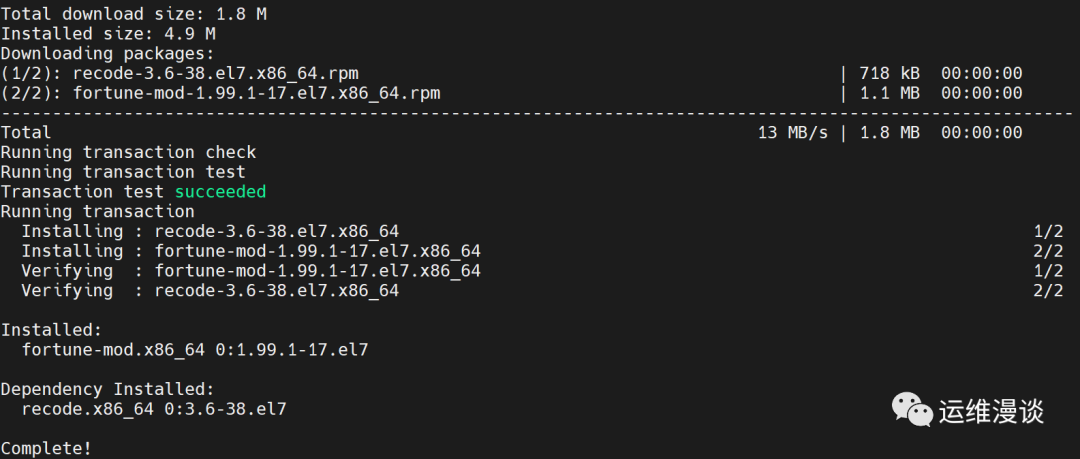1080x459 pixels.
Task: Click the "Installed size: 4.9 M" line
Action: coord(108,34)
